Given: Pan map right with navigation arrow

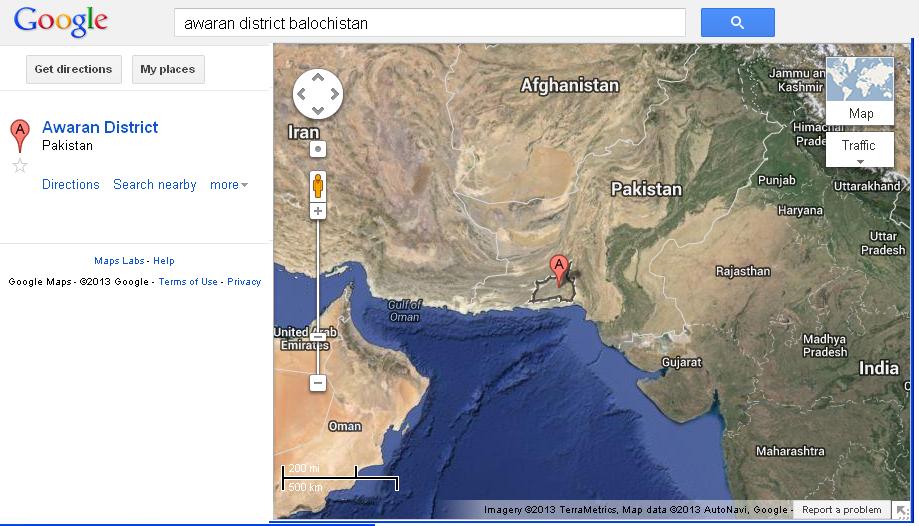Looking at the screenshot, I should tap(334, 94).
